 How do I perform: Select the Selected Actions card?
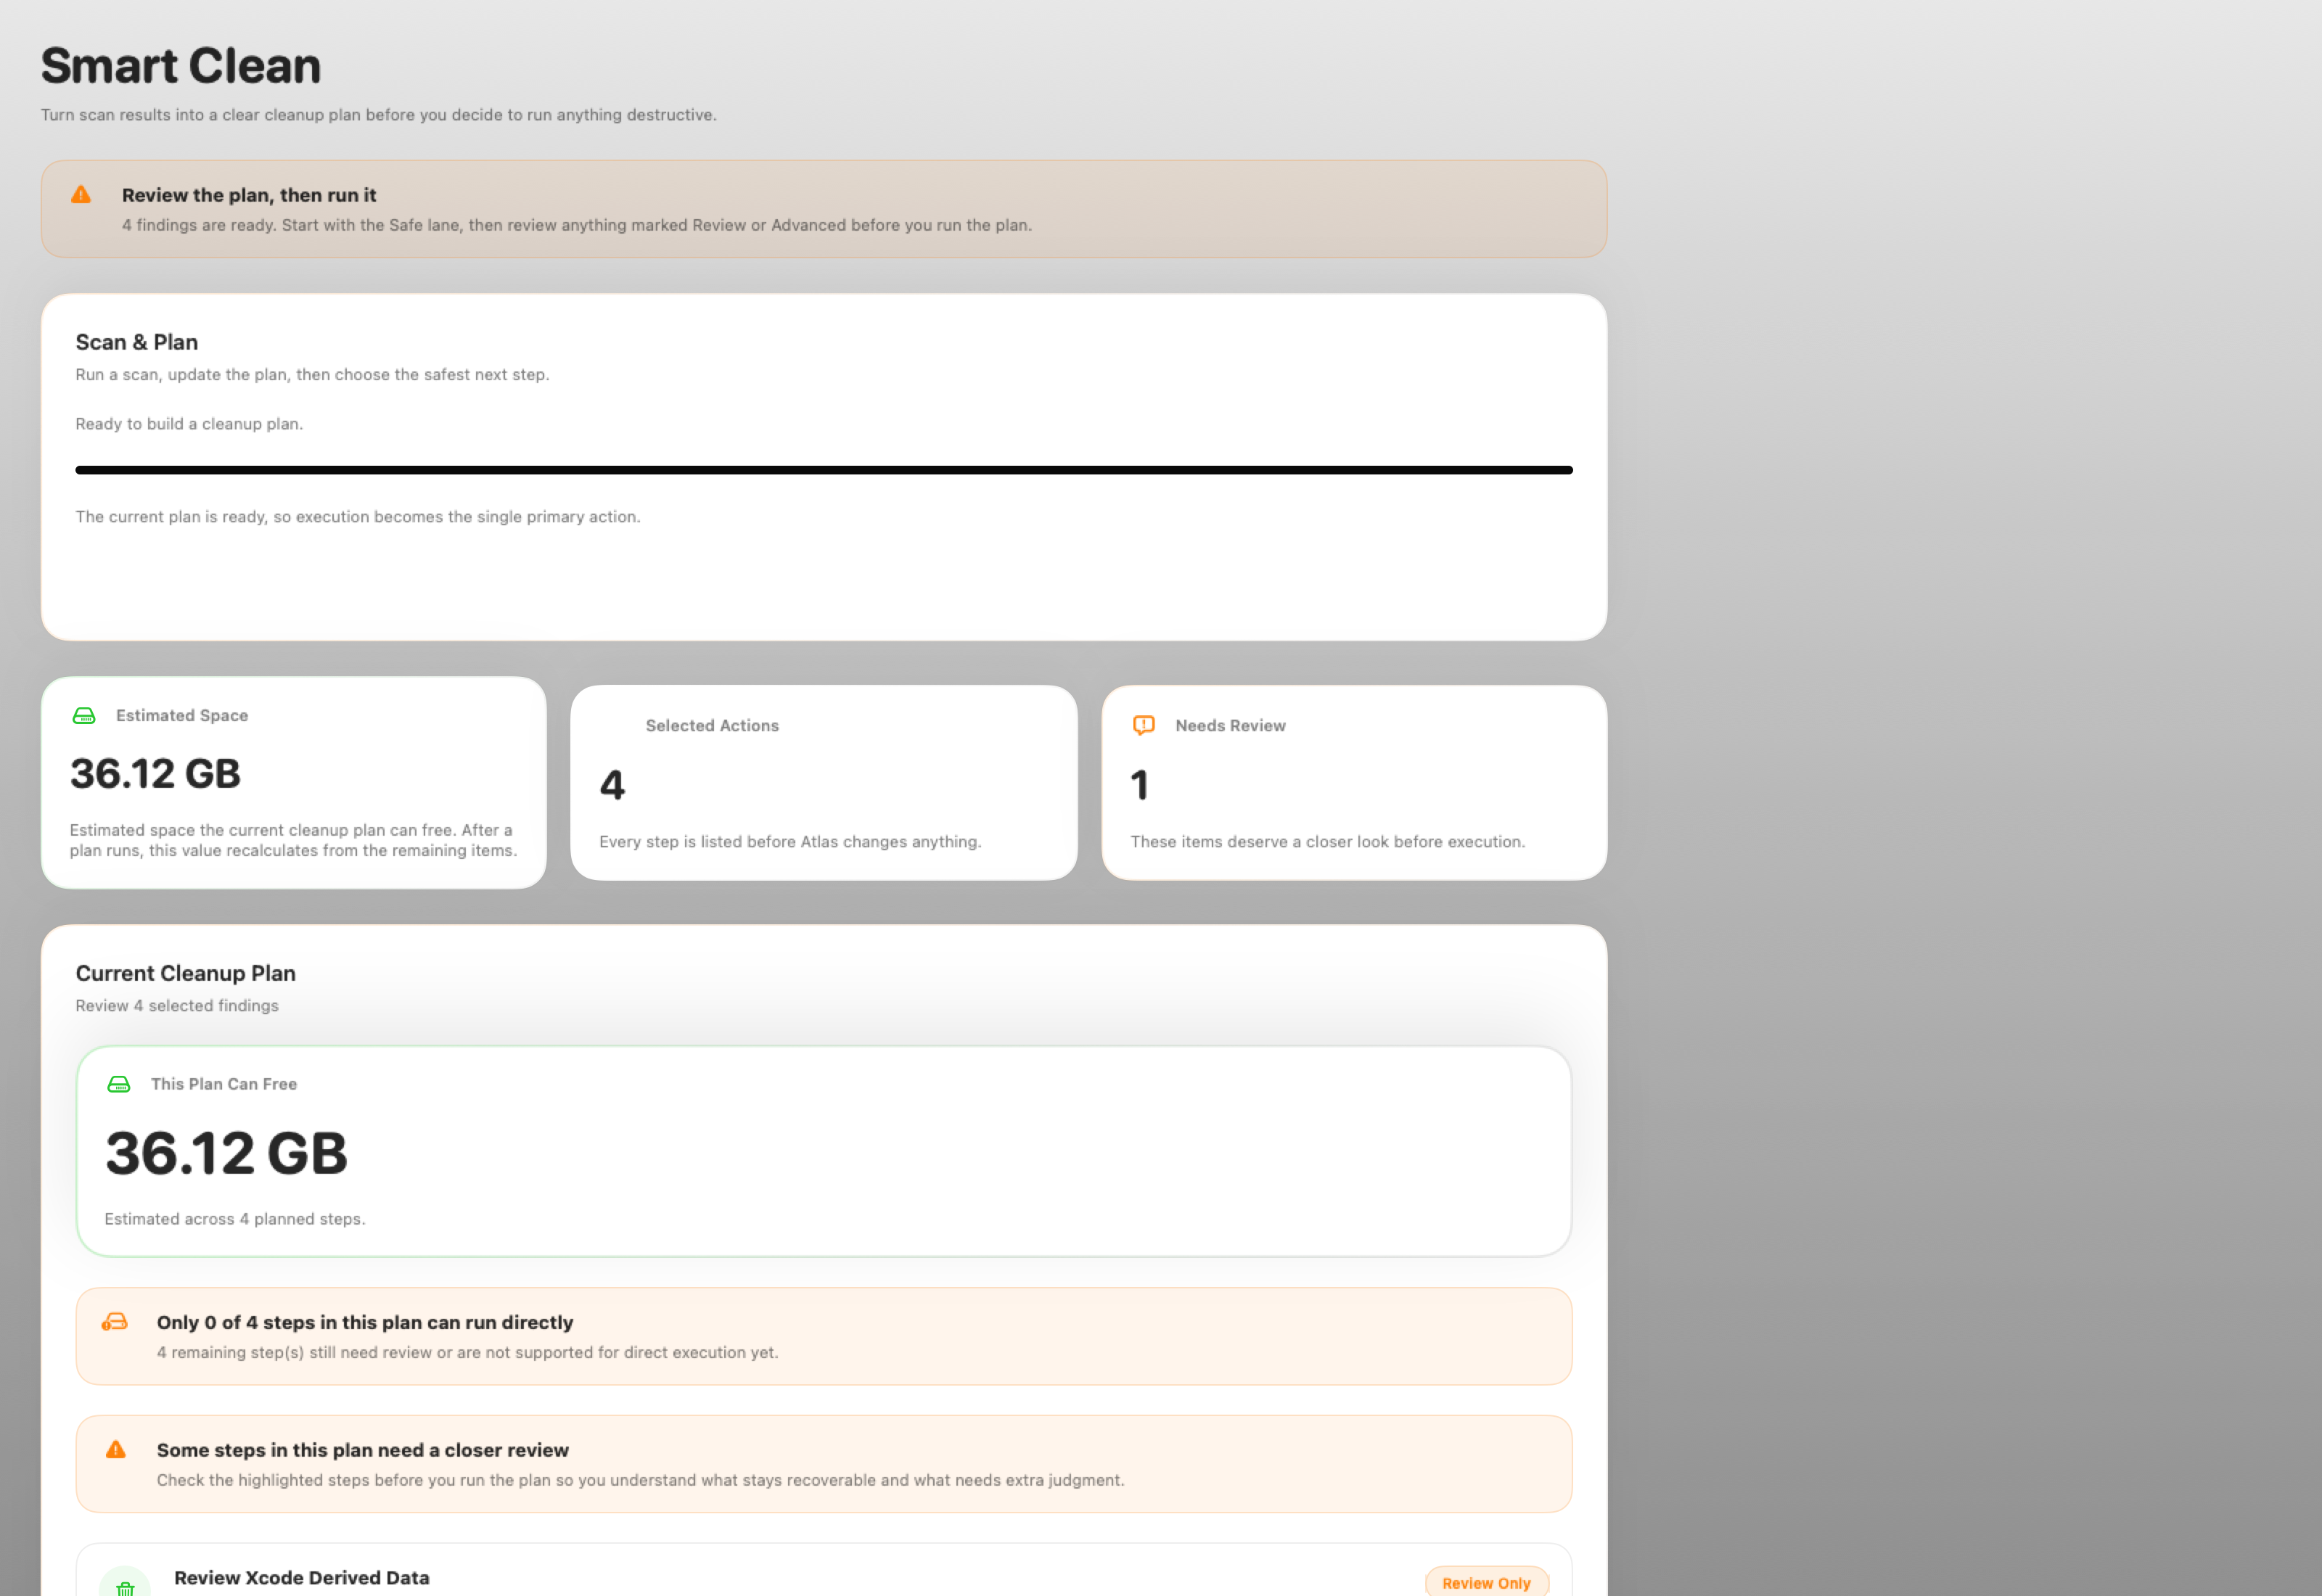pyautogui.click(x=823, y=782)
